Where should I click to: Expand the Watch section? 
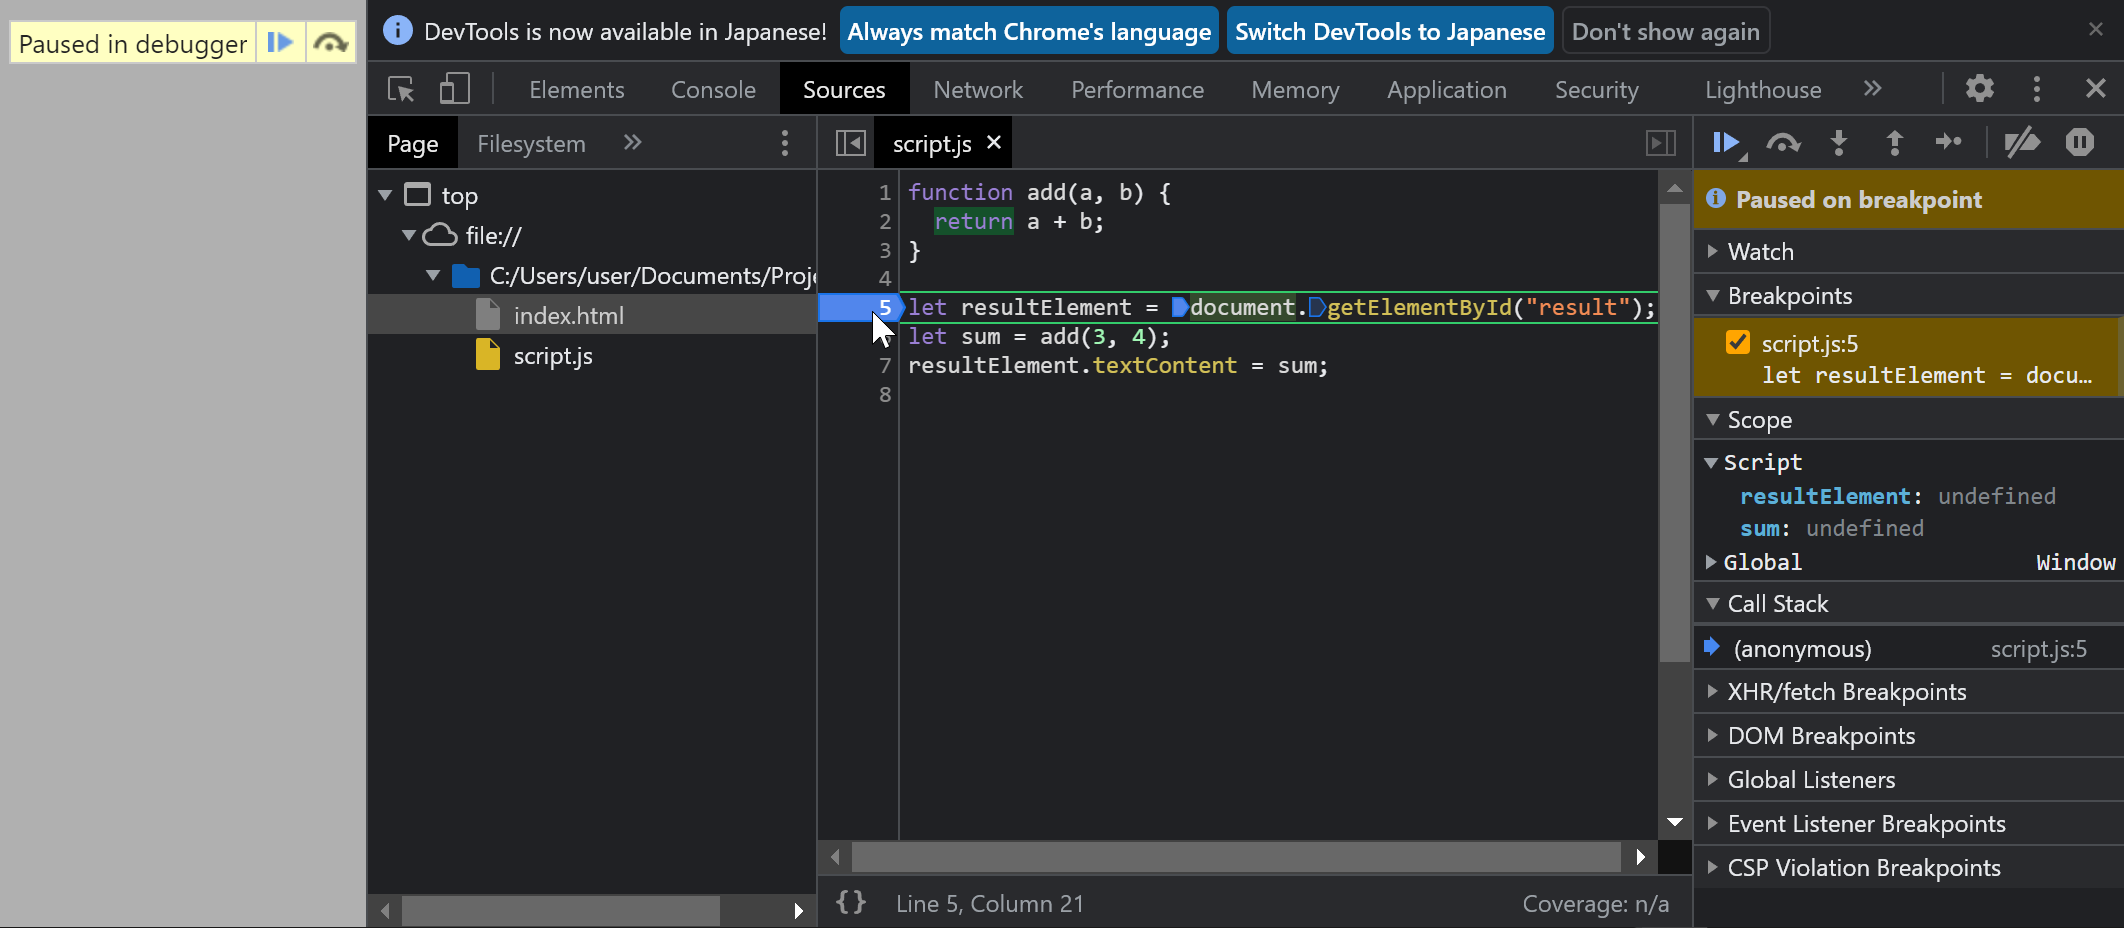[1760, 252]
